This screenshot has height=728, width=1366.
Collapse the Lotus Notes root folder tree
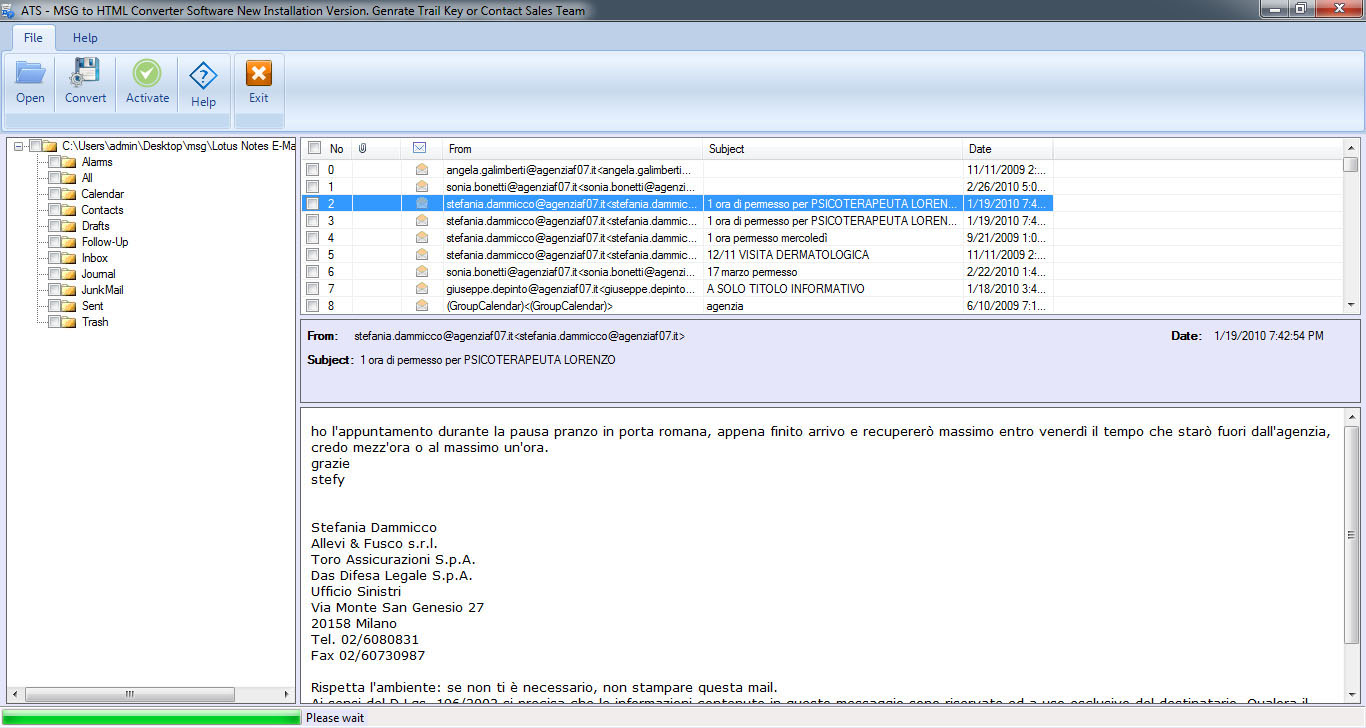pos(20,146)
